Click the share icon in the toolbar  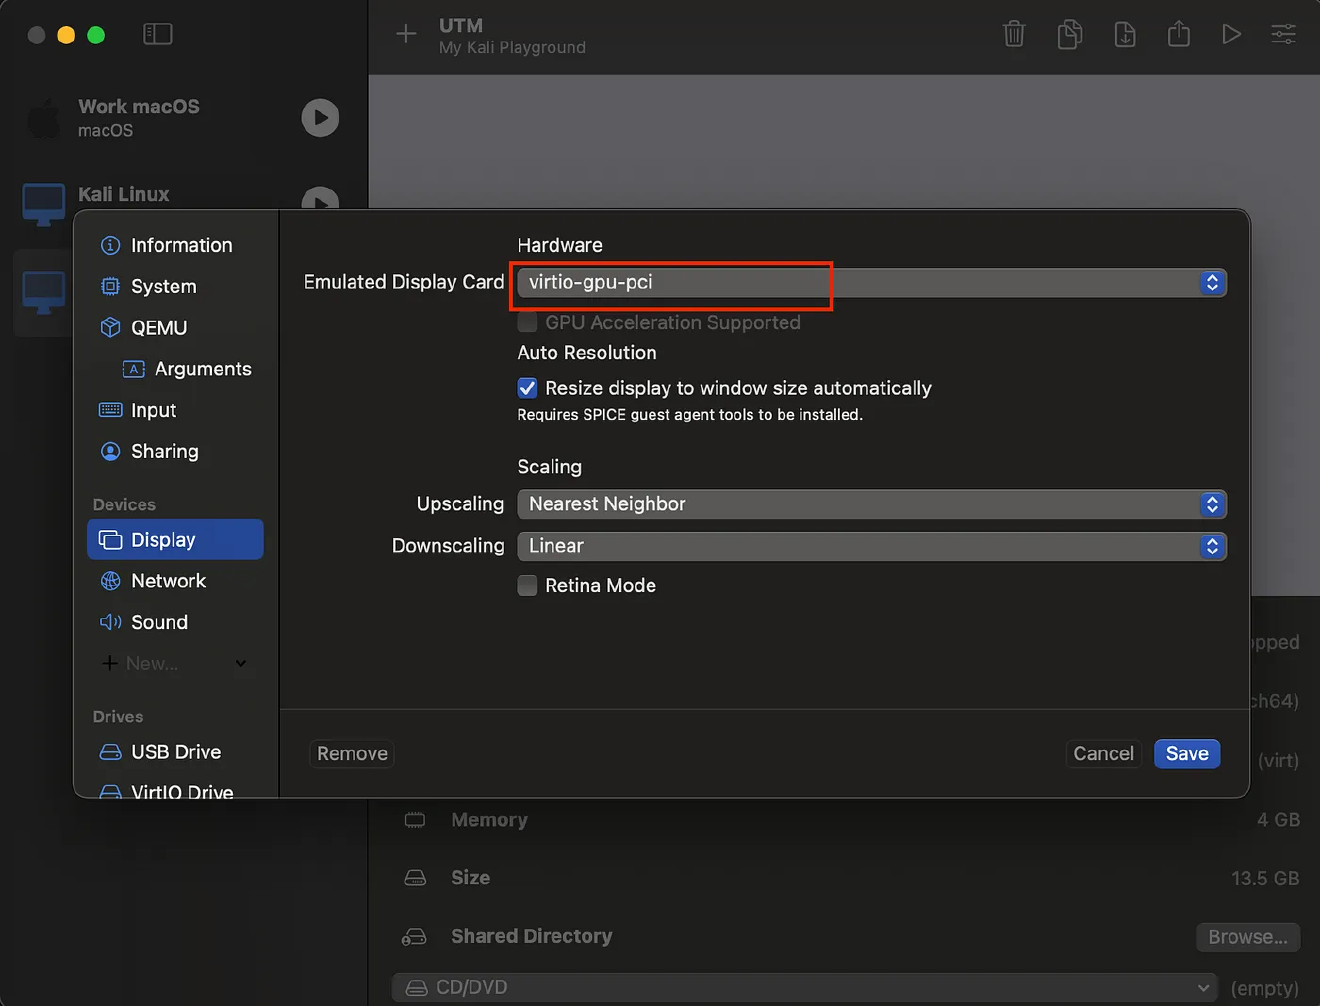point(1178,34)
